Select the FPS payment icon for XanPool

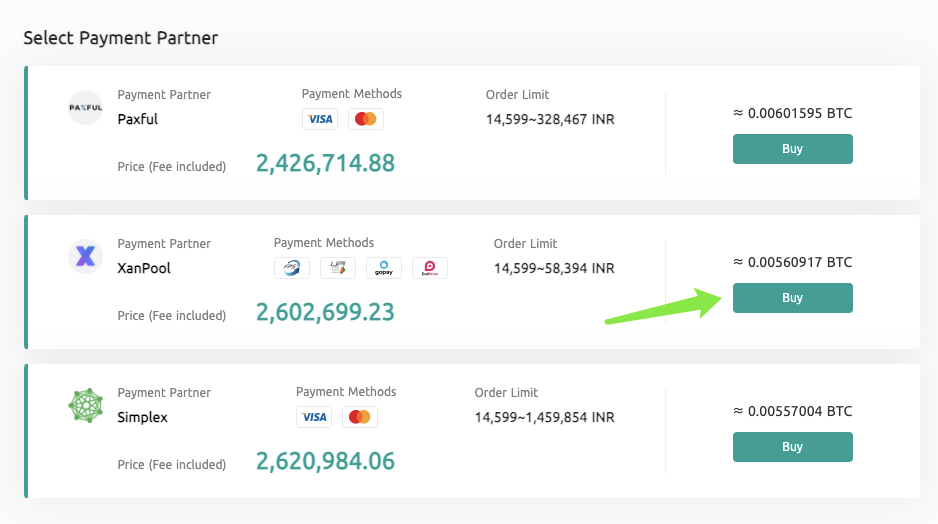point(292,268)
